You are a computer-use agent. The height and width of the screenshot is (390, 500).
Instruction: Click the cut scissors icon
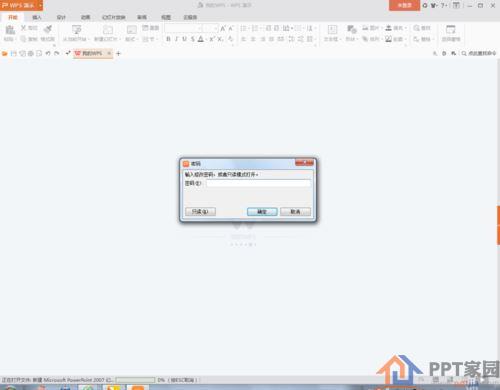(x=23, y=28)
